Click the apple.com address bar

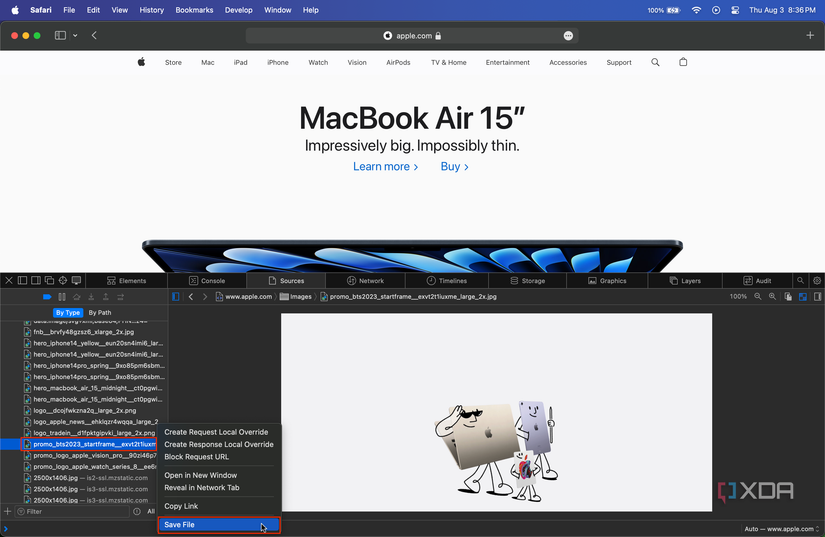412,36
